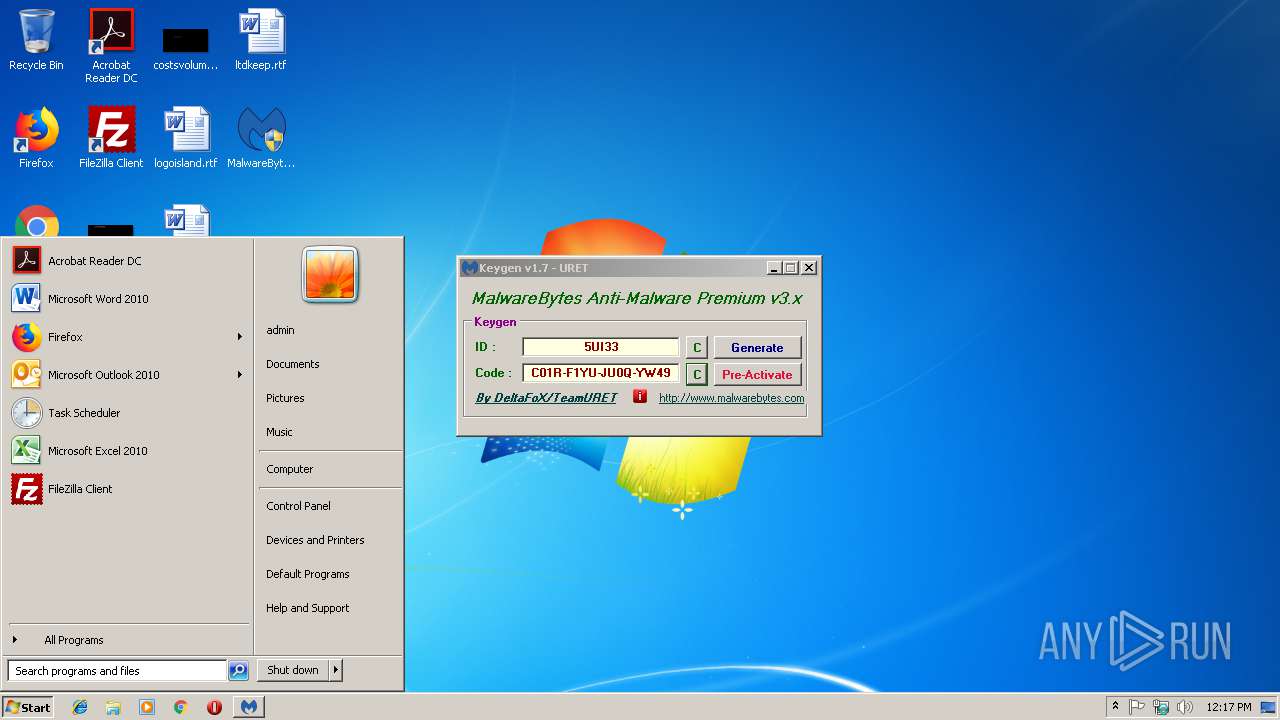
Task: Open Internet Explorer from taskbar
Action: coord(80,707)
